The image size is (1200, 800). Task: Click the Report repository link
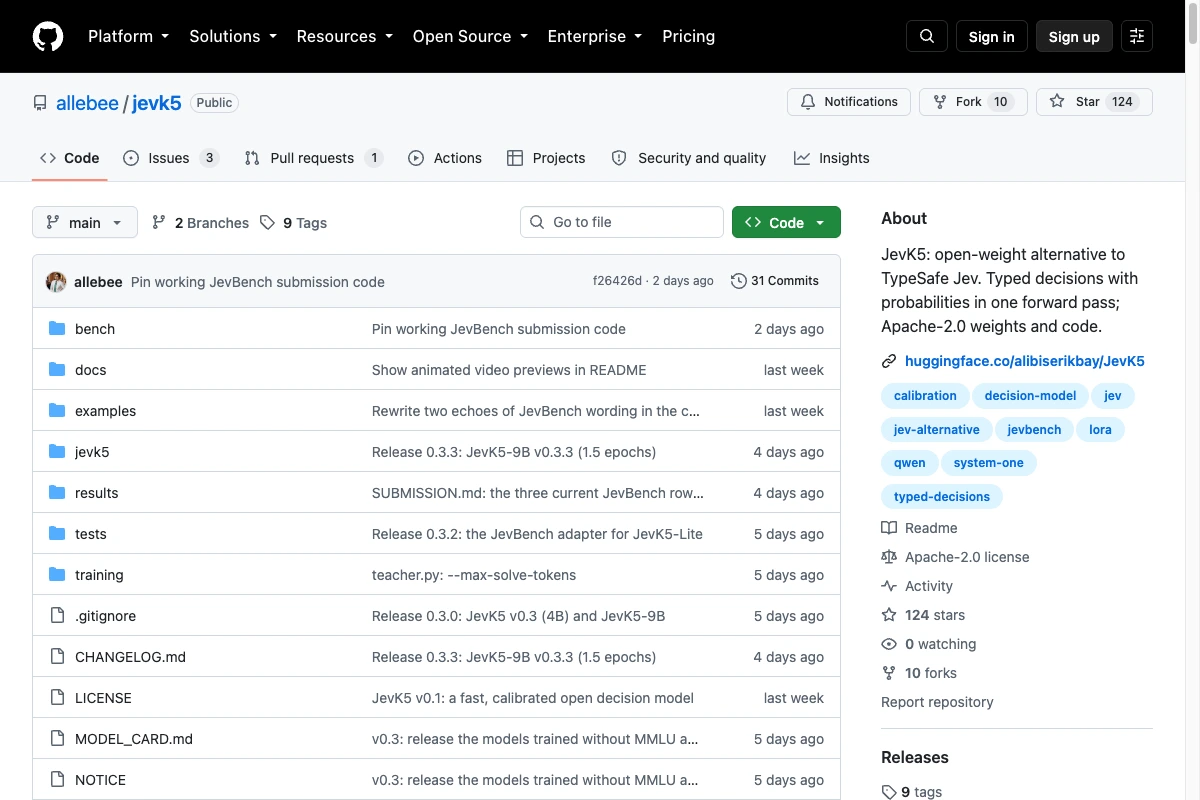pos(937,702)
